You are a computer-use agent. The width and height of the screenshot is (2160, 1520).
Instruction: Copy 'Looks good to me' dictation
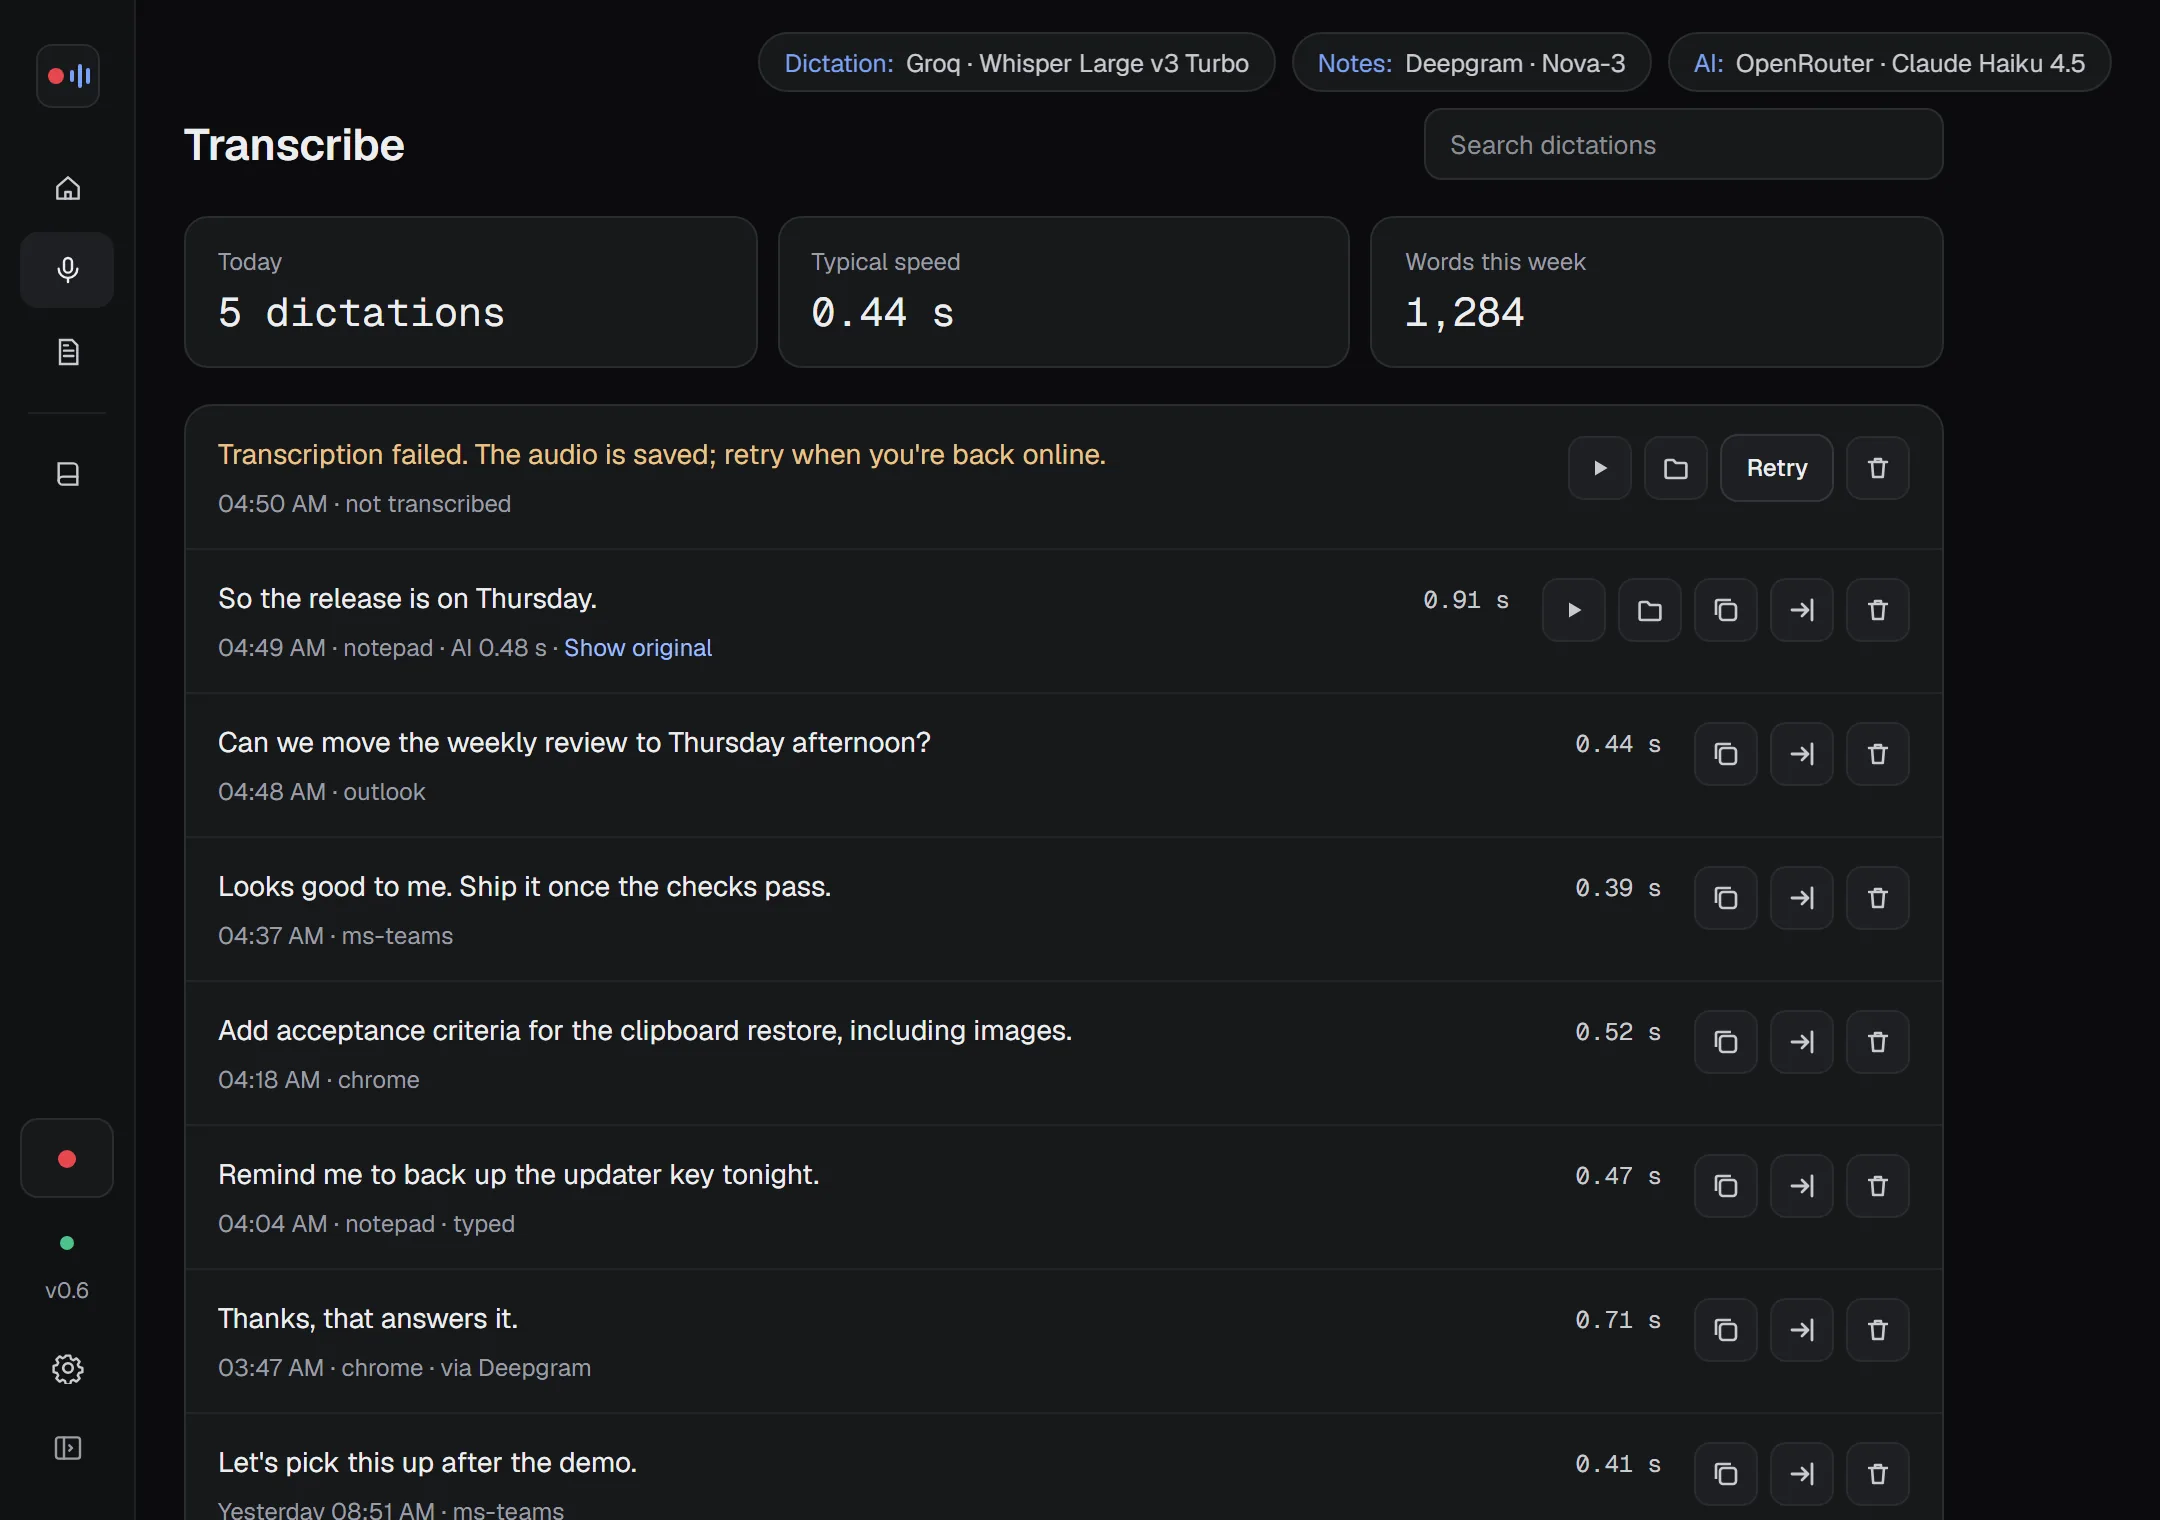coord(1726,898)
